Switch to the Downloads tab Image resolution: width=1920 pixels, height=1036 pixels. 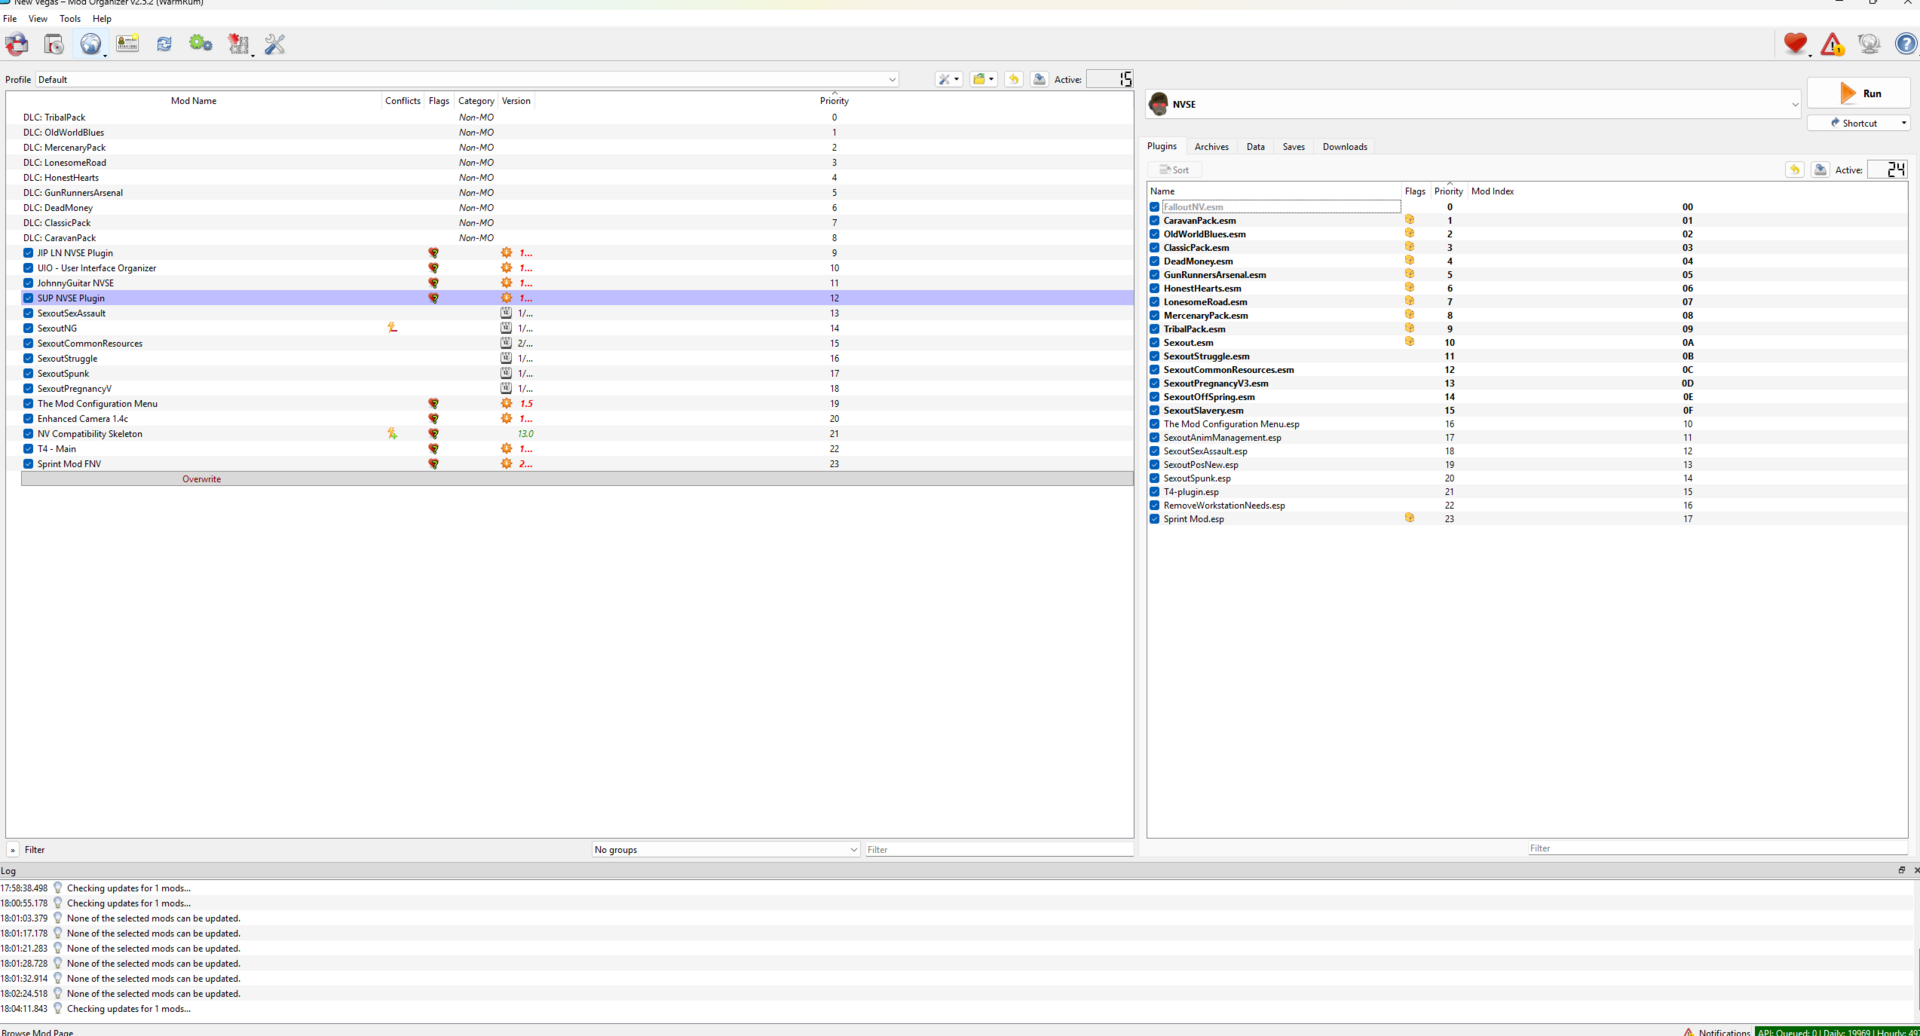coord(1345,147)
